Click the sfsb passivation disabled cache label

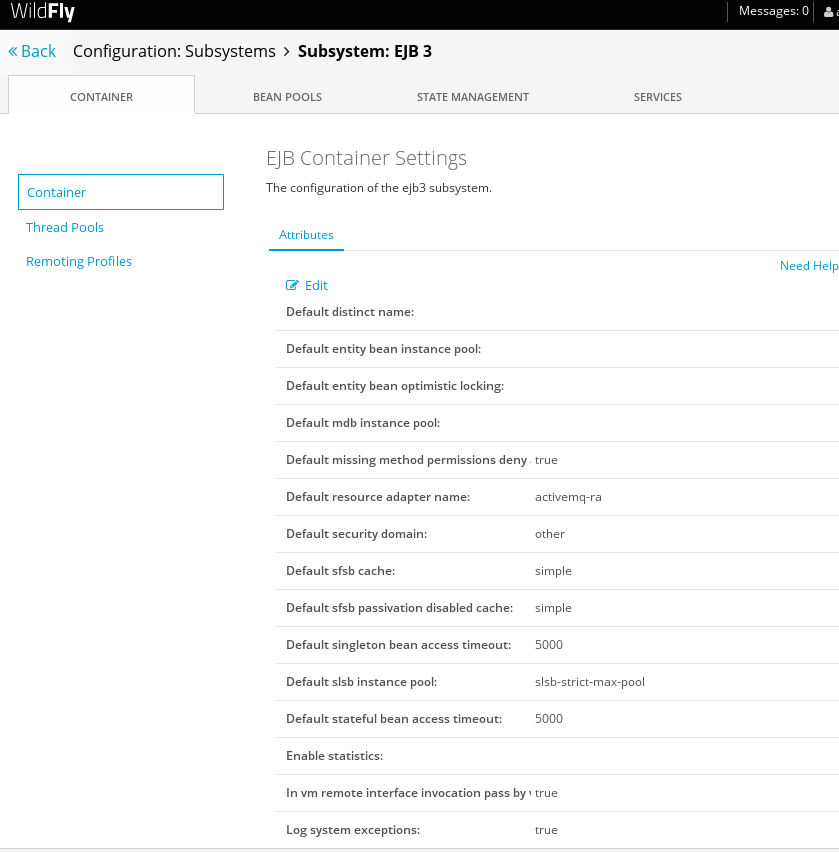tap(399, 607)
